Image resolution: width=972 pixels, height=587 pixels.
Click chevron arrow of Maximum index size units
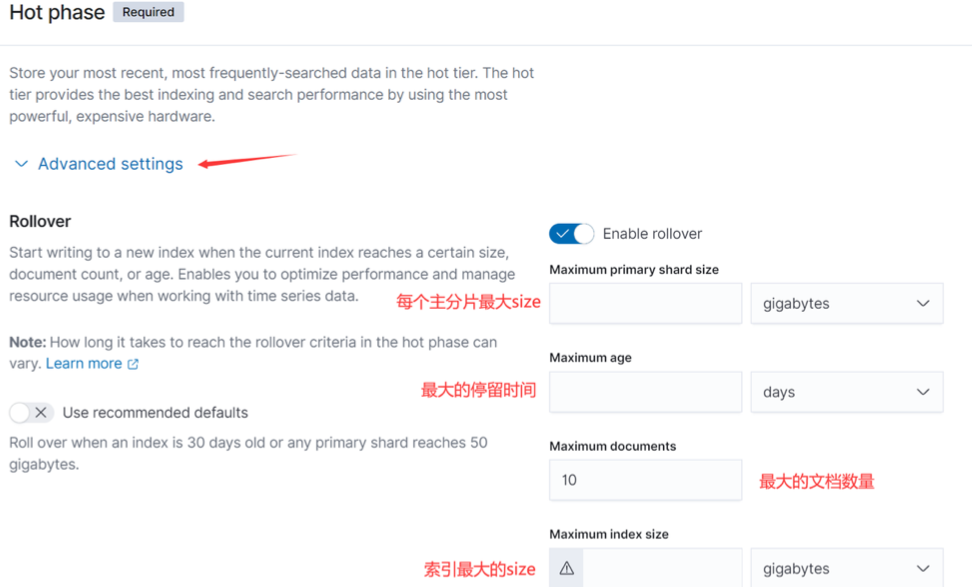[x=923, y=568]
